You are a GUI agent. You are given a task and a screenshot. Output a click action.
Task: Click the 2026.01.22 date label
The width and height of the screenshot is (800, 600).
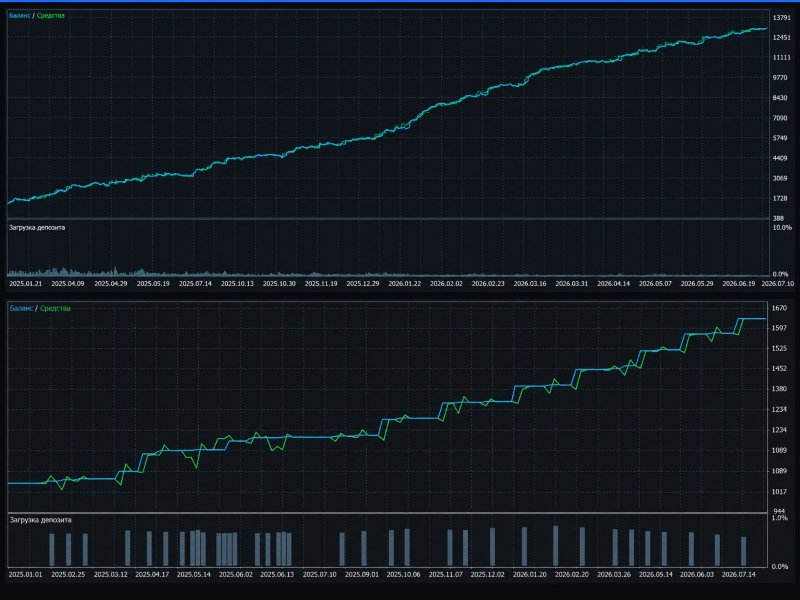coord(405,284)
